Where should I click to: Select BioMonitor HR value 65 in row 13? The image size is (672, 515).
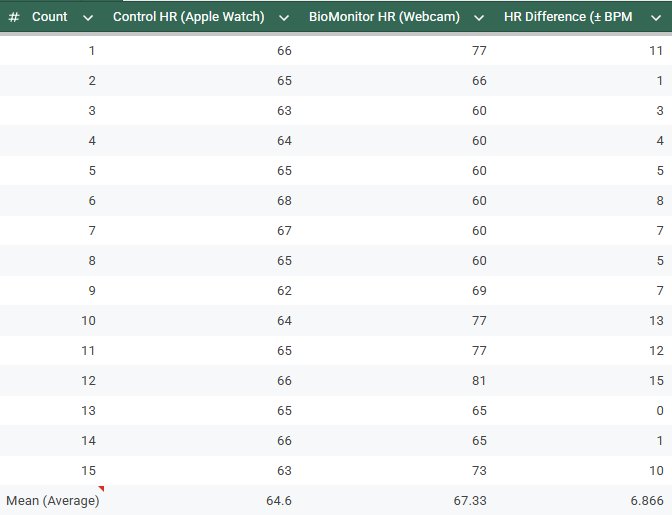coord(479,410)
